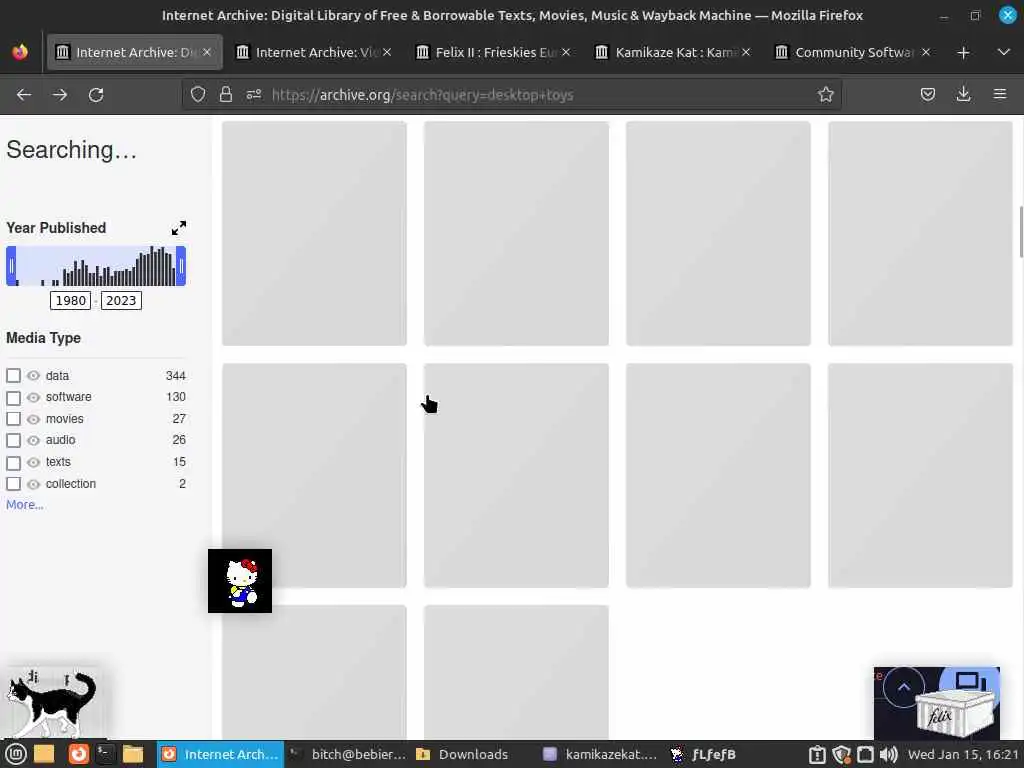Open a new browser tab
This screenshot has height=768, width=1024.
tap(963, 52)
